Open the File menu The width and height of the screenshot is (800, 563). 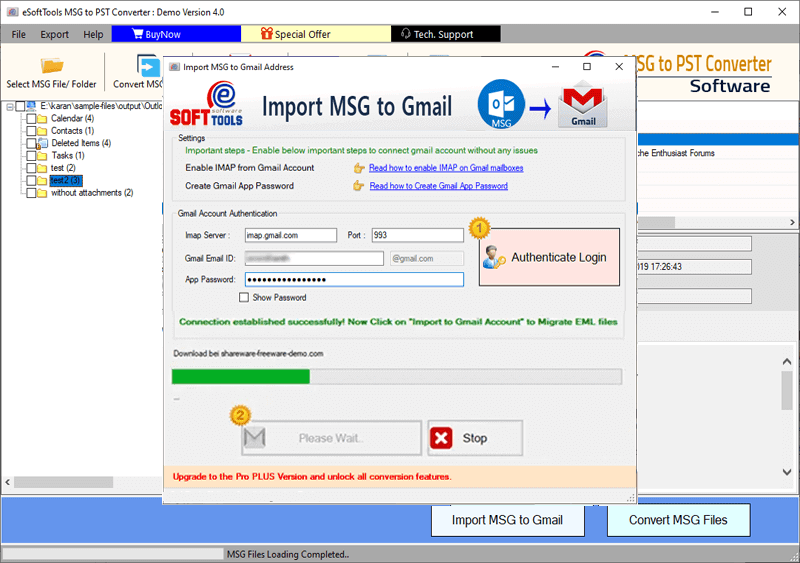coord(18,34)
